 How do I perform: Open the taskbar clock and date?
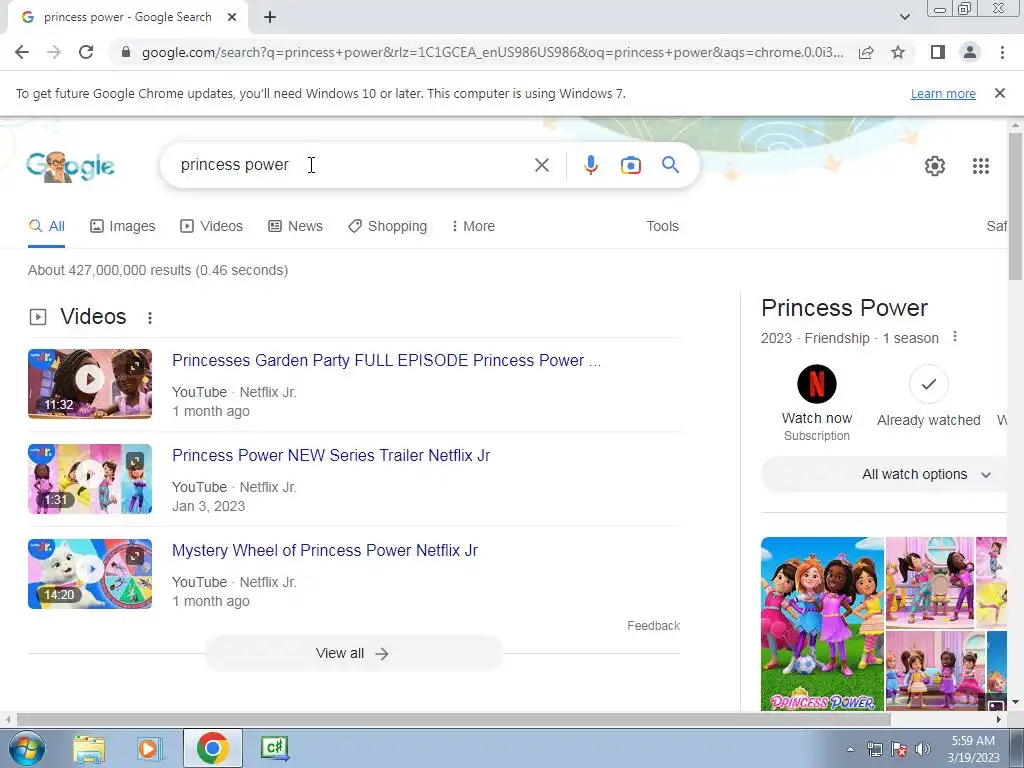tap(973, 749)
